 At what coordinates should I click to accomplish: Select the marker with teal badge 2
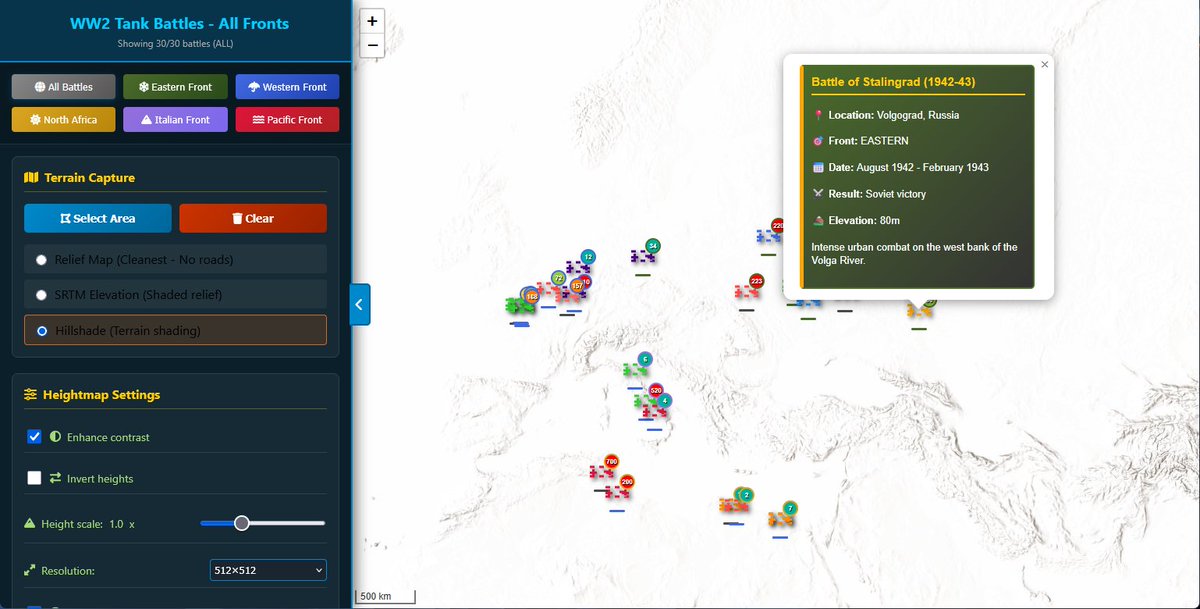pyautogui.click(x=745, y=494)
